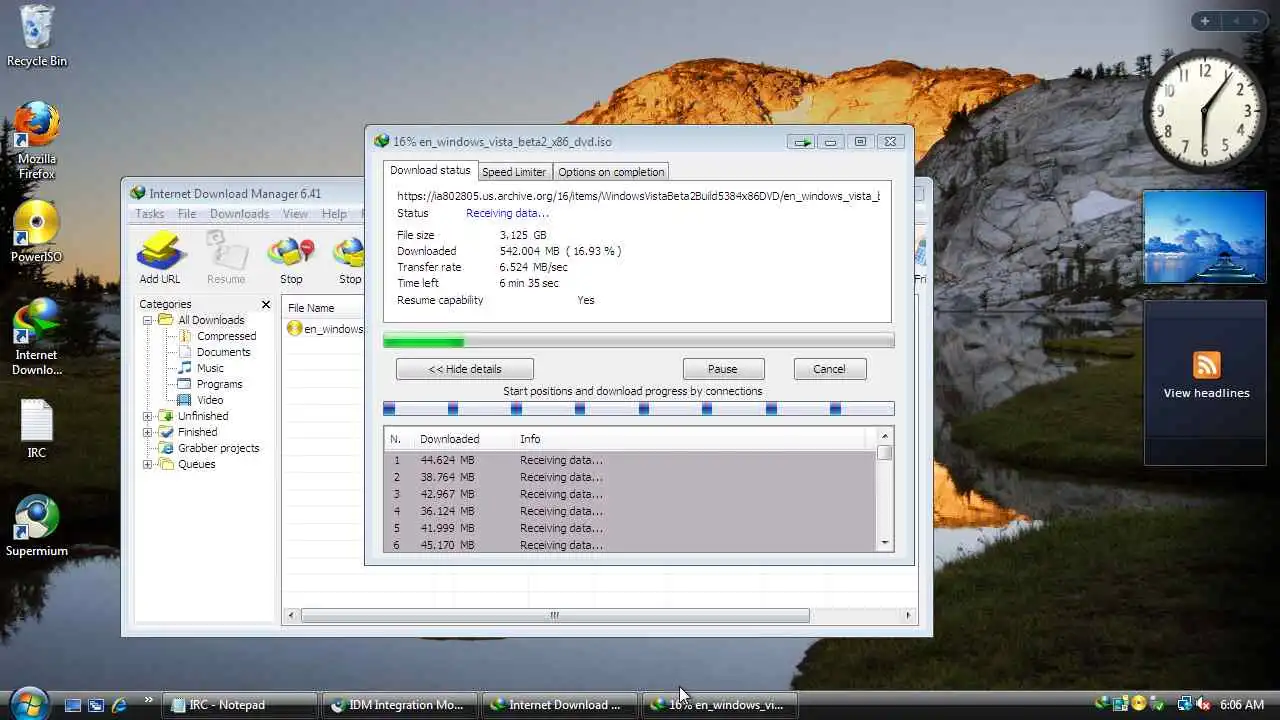Click the Add URL toolbar icon in IDM
1280x720 pixels.
(x=160, y=258)
